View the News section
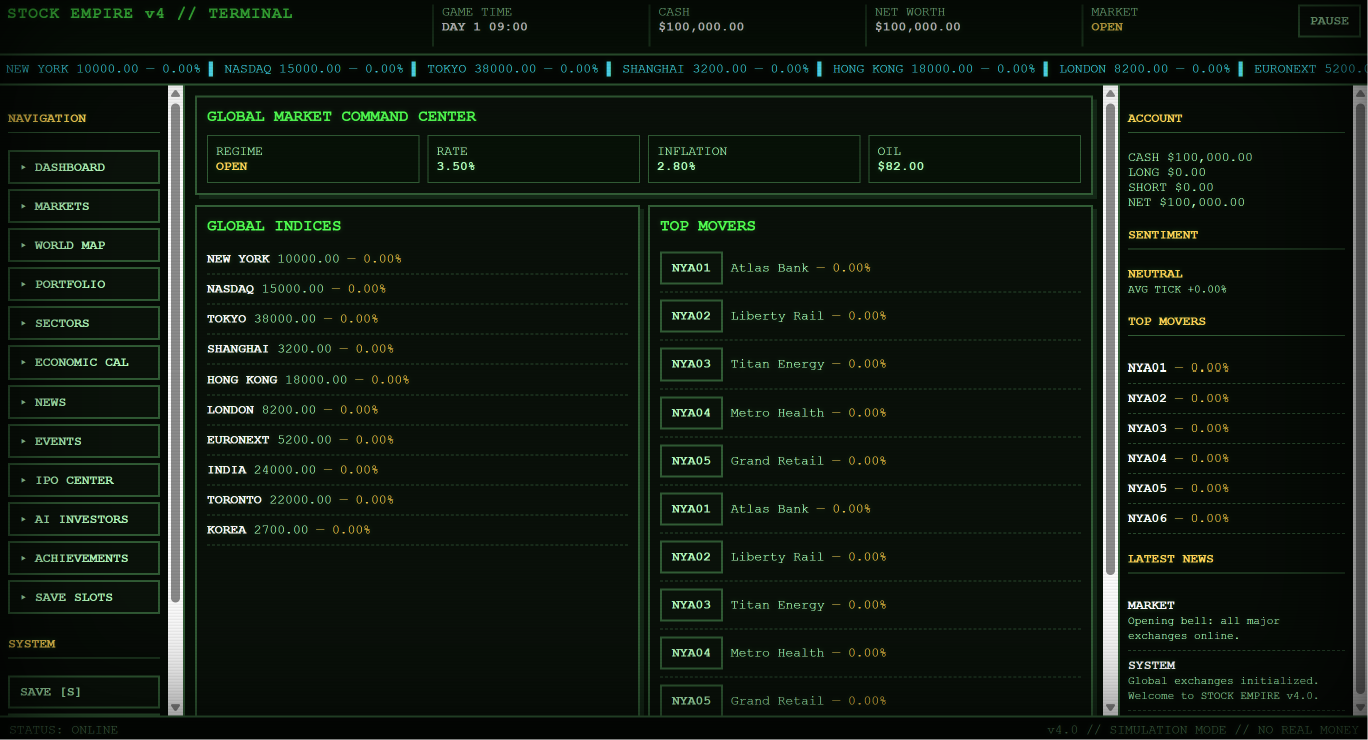This screenshot has height=740, width=1368. click(x=84, y=402)
